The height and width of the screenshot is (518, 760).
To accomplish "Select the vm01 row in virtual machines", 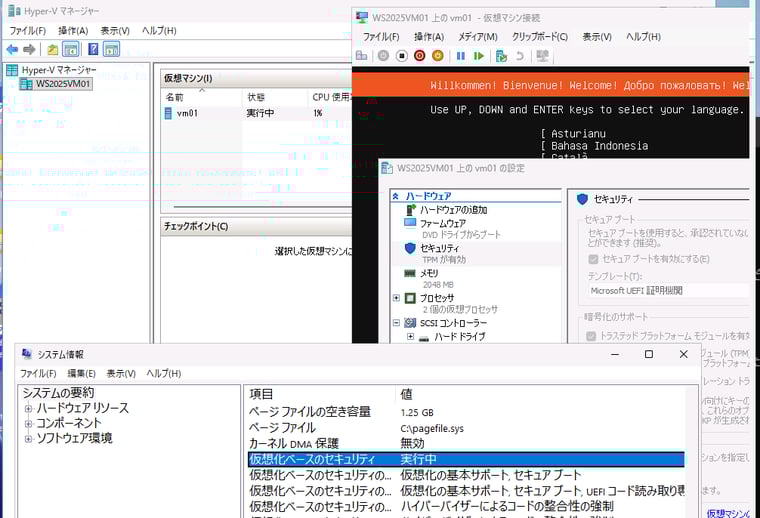I will pyautogui.click(x=257, y=113).
